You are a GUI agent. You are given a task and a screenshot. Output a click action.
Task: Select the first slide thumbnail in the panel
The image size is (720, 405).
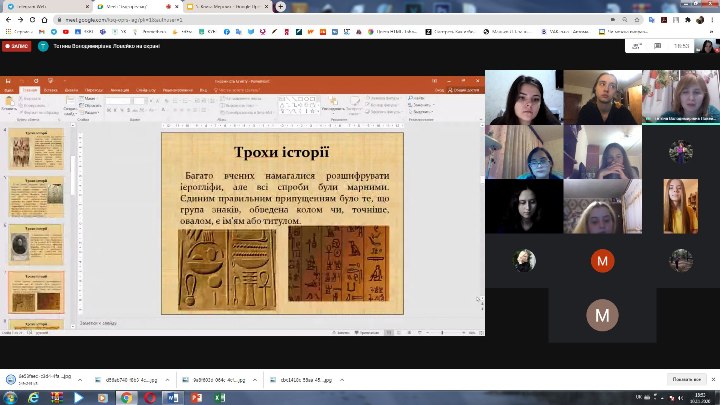[37, 147]
